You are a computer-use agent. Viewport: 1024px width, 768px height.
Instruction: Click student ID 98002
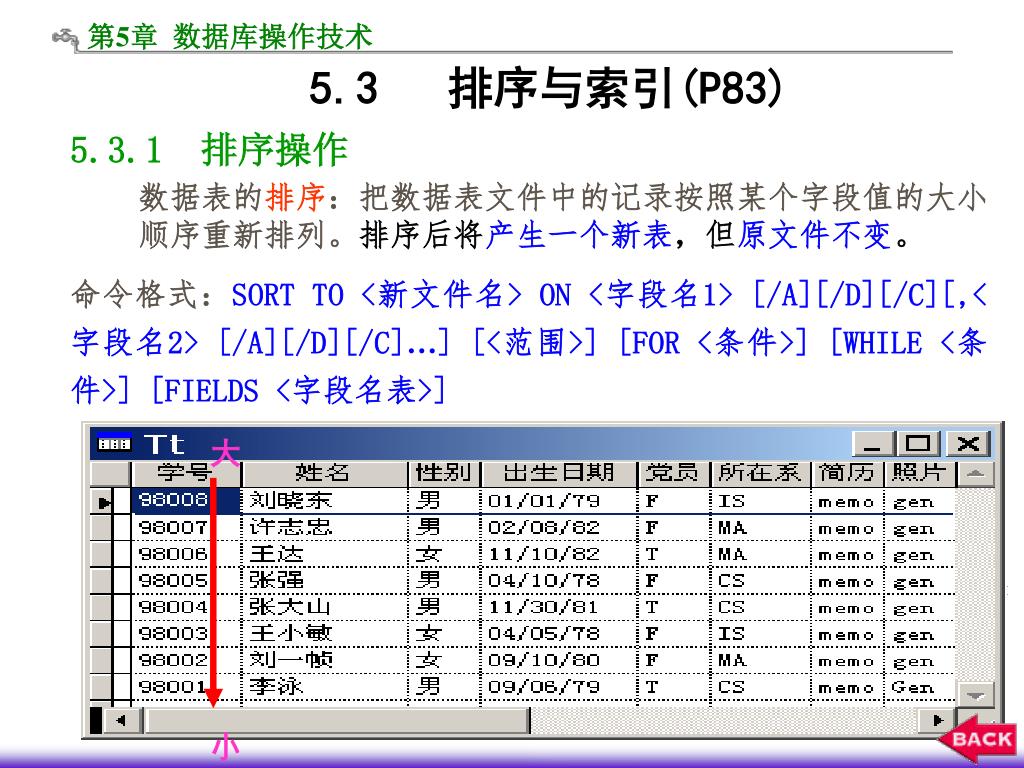coord(174,660)
